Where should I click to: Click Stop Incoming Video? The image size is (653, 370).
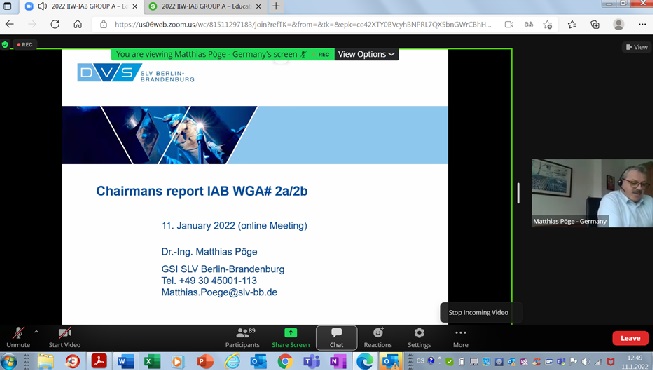478,312
